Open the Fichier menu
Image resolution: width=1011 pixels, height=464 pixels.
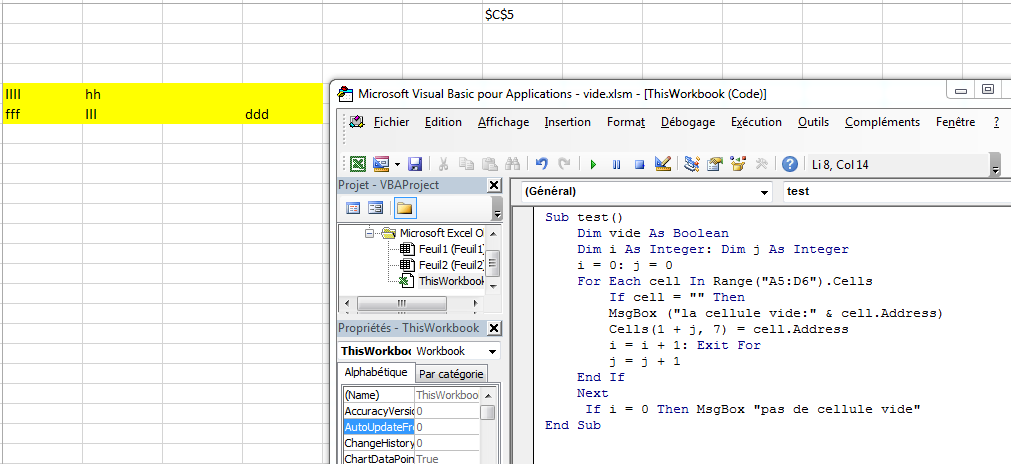coord(391,122)
